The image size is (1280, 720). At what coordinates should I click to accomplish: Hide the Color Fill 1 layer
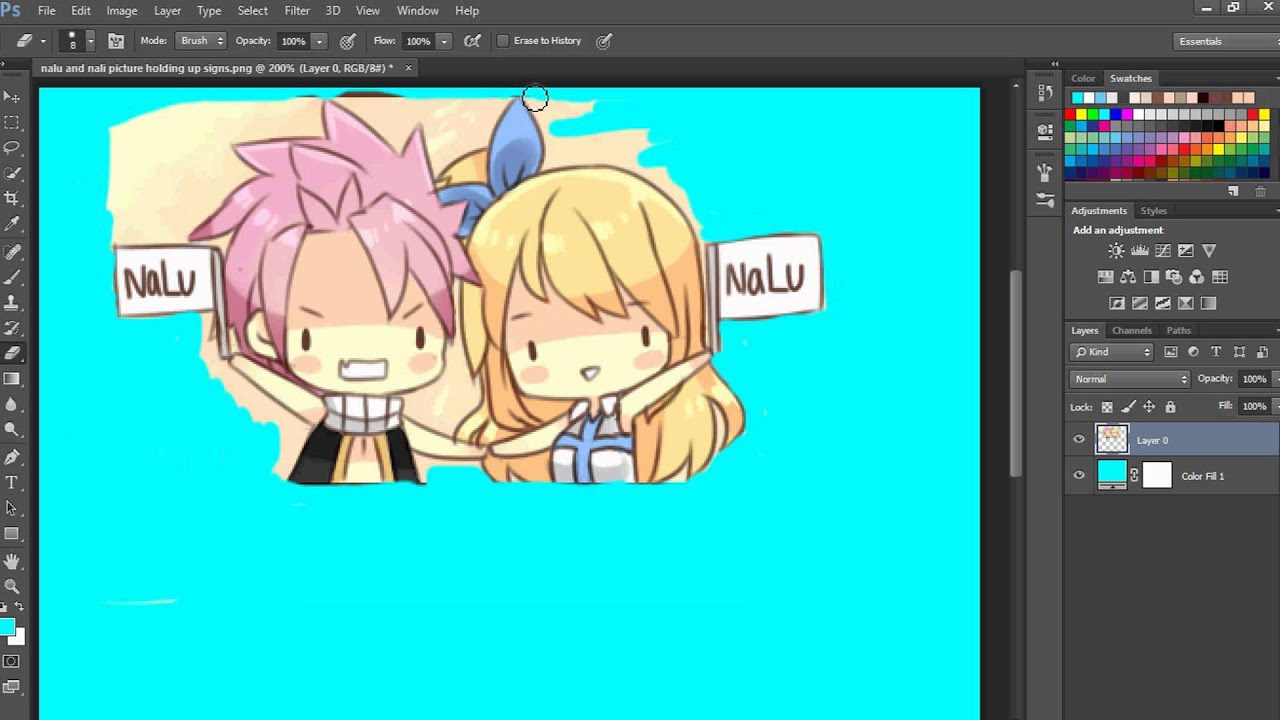pos(1079,476)
